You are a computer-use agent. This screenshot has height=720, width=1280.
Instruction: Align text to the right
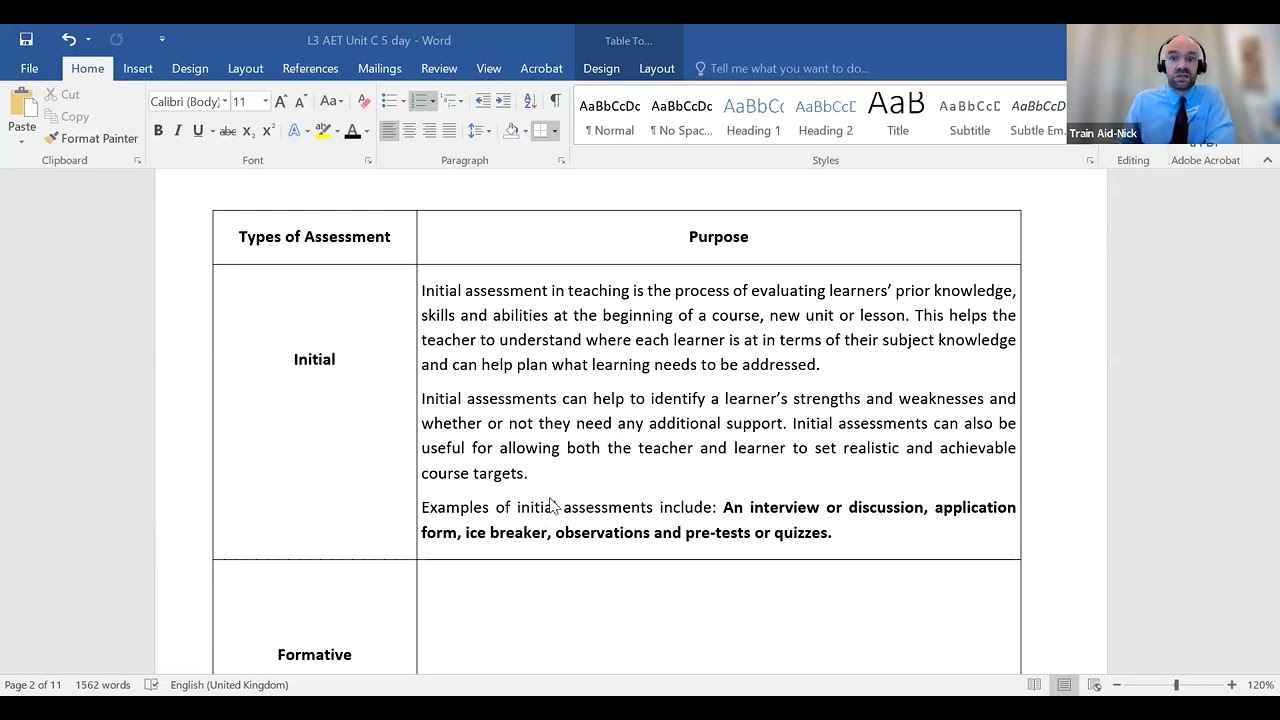[x=429, y=131]
